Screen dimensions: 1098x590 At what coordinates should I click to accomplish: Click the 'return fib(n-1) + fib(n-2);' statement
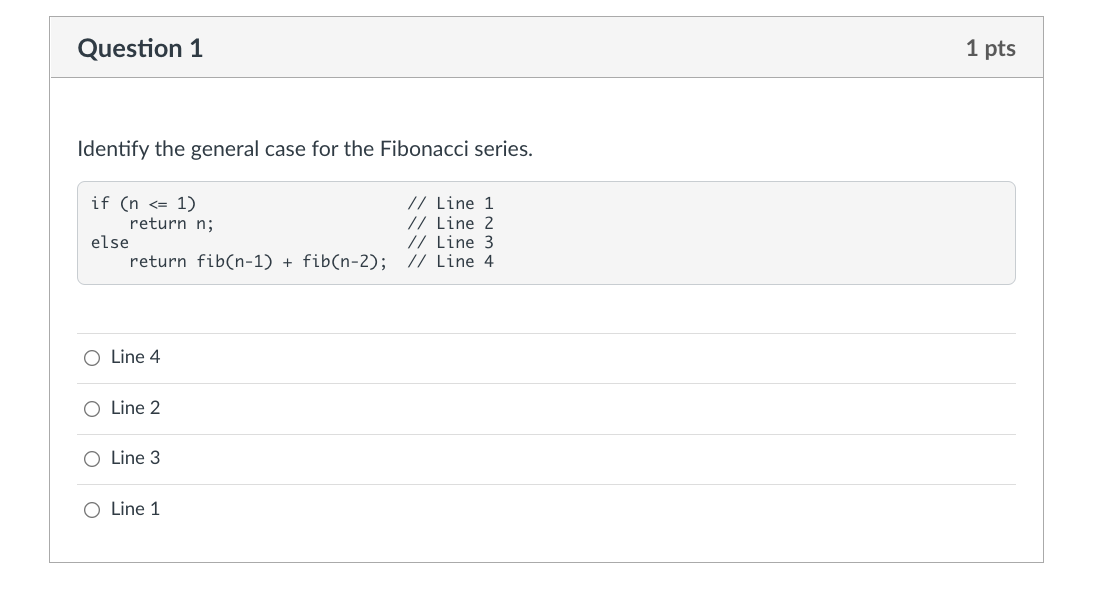click(x=258, y=262)
